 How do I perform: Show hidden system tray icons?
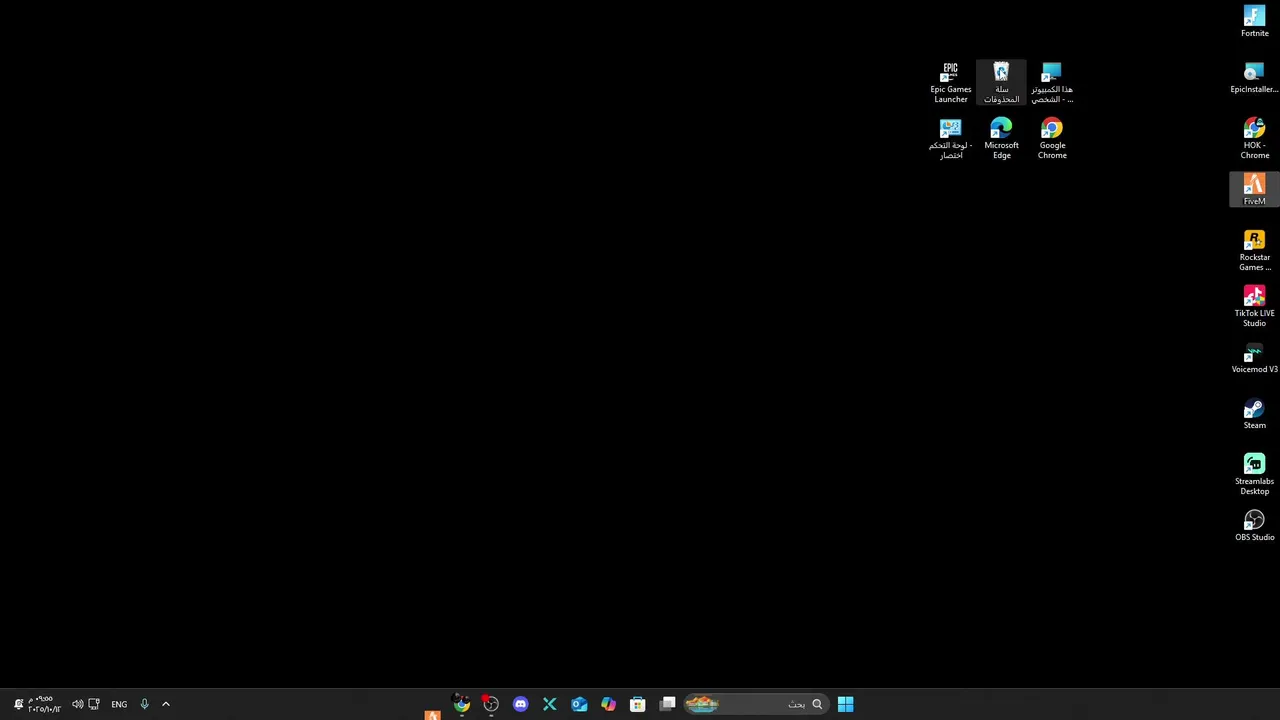[x=166, y=704]
